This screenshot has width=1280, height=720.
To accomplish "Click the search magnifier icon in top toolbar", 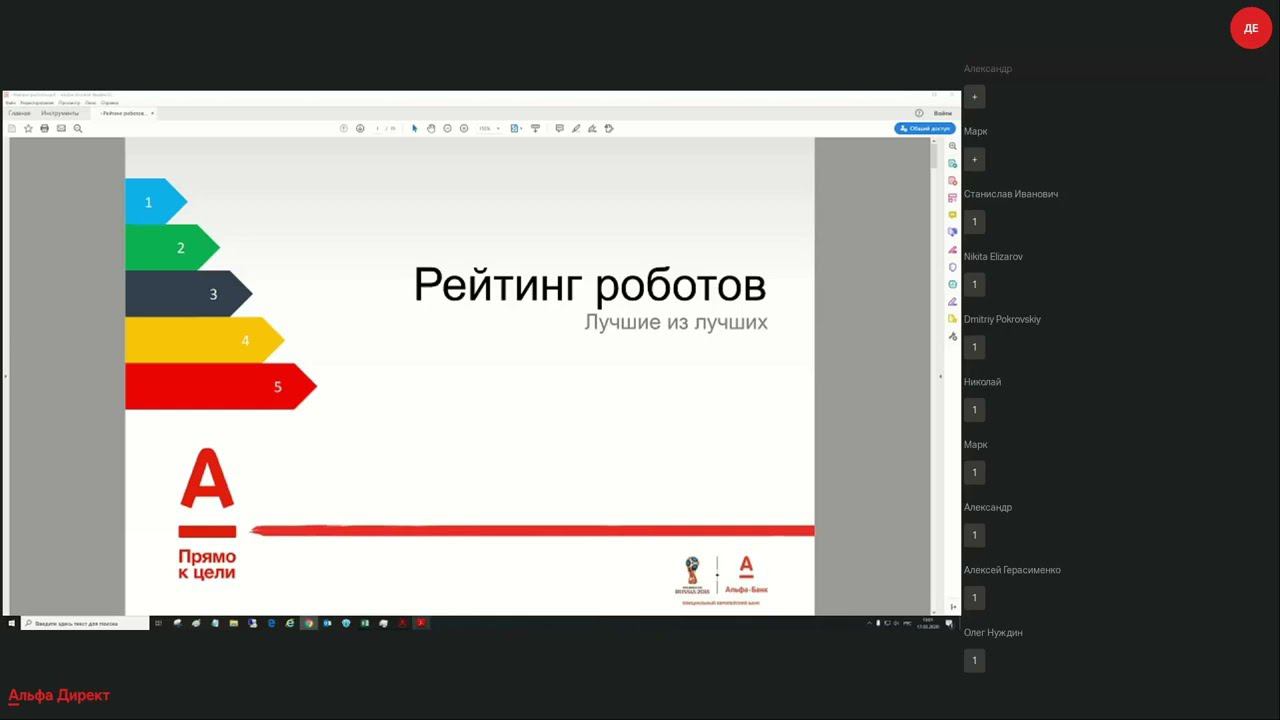I will pos(77,128).
